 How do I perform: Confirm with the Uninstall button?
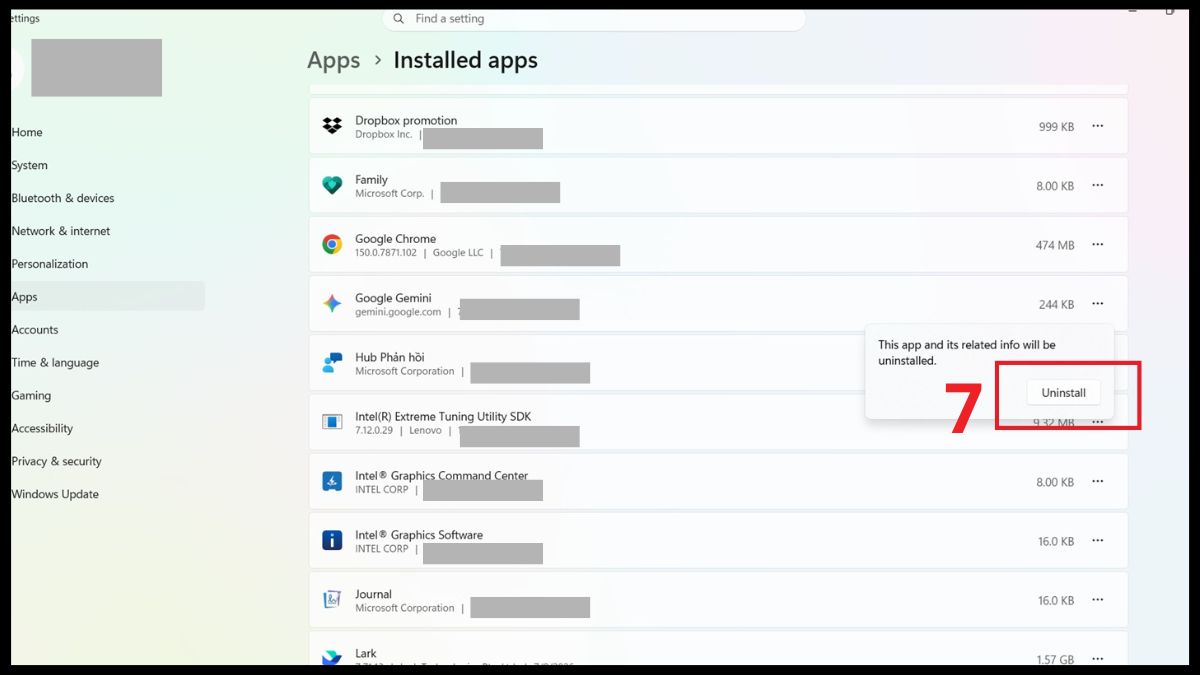[x=1063, y=393]
